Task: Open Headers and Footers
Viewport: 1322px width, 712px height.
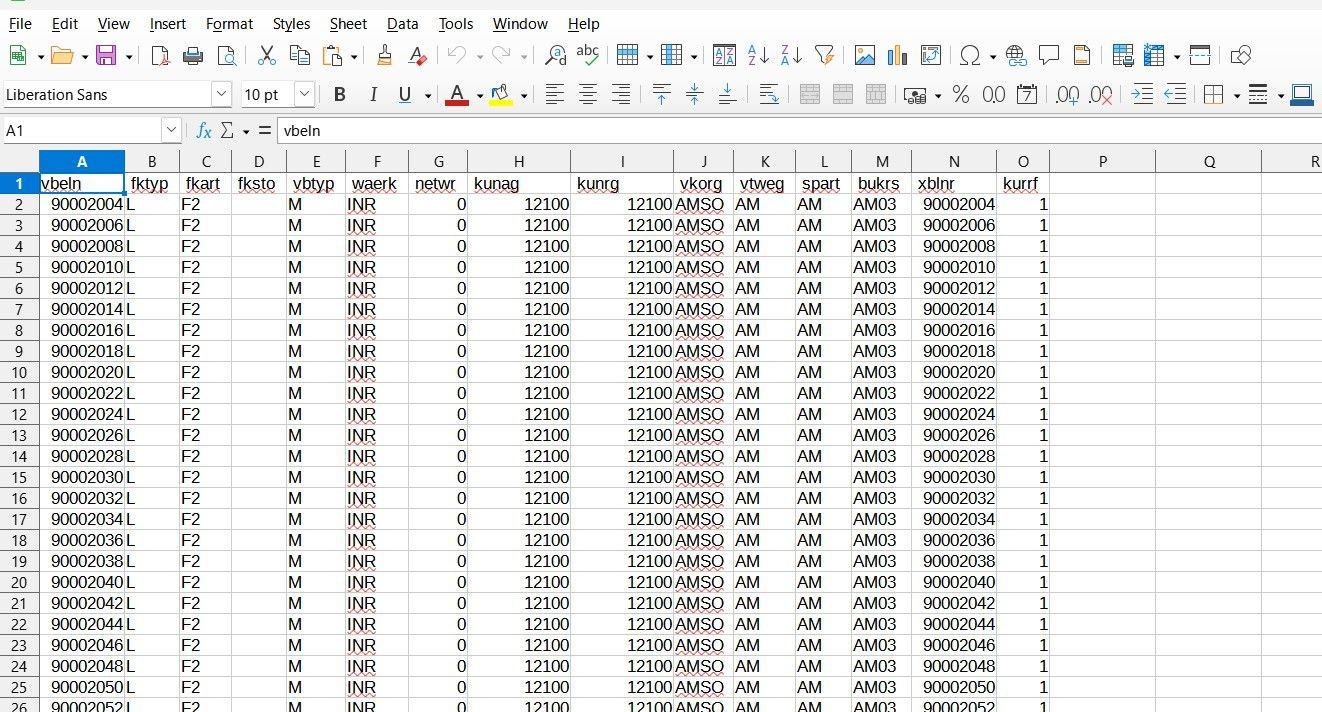Action: click(x=1081, y=56)
